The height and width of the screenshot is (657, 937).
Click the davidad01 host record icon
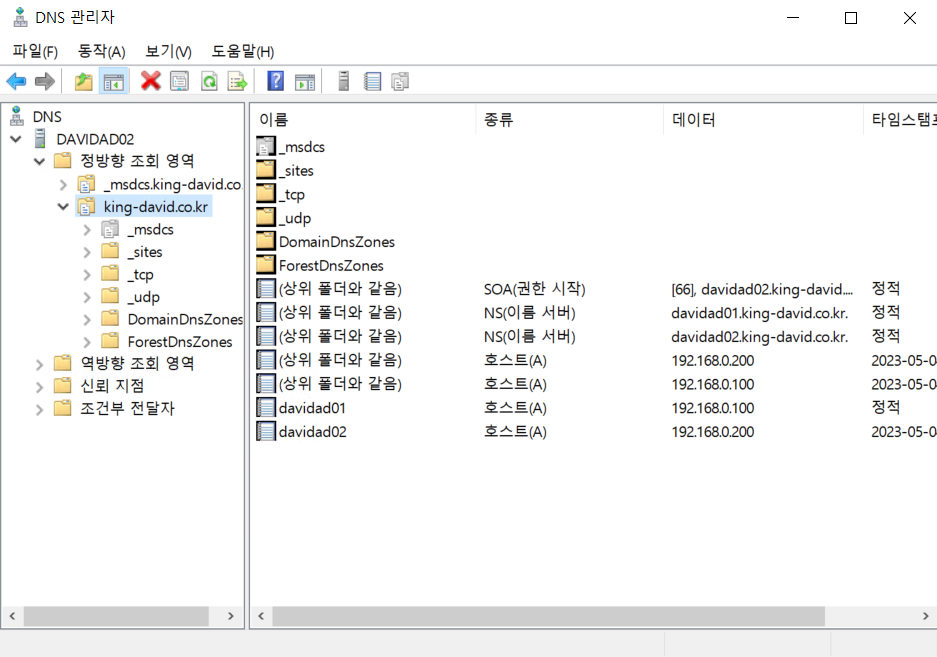click(x=266, y=408)
